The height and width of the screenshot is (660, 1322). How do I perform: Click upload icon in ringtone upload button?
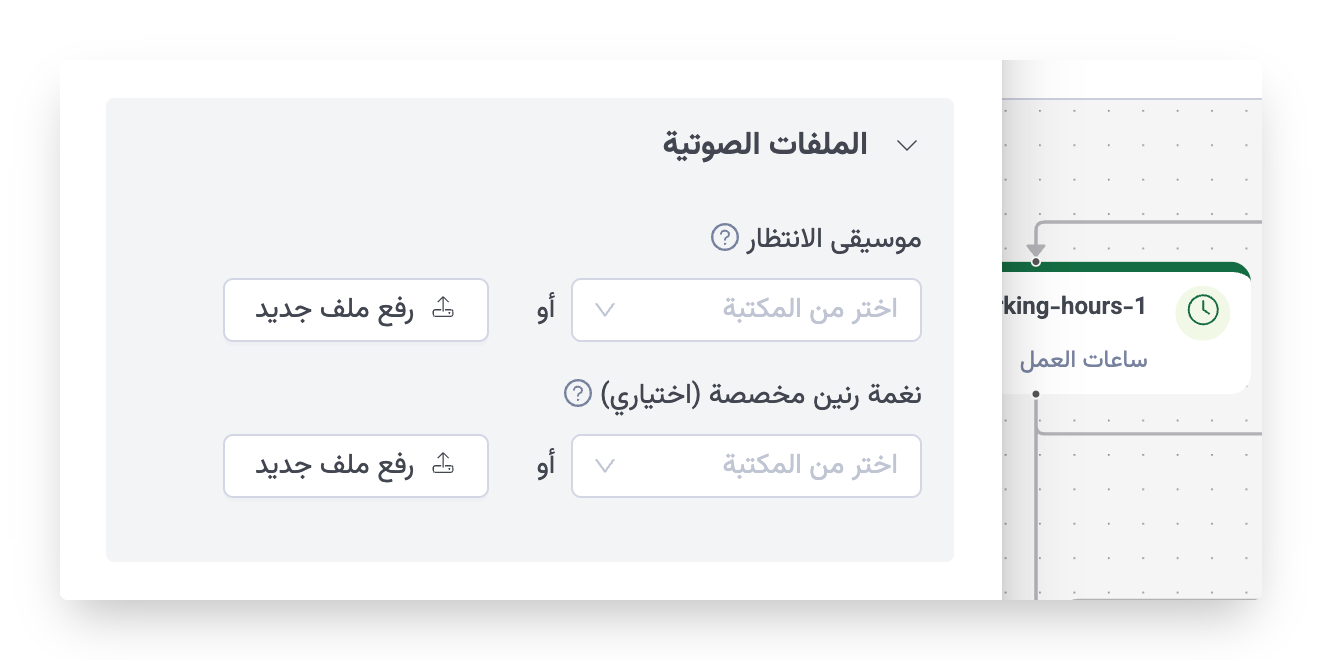[443, 465]
